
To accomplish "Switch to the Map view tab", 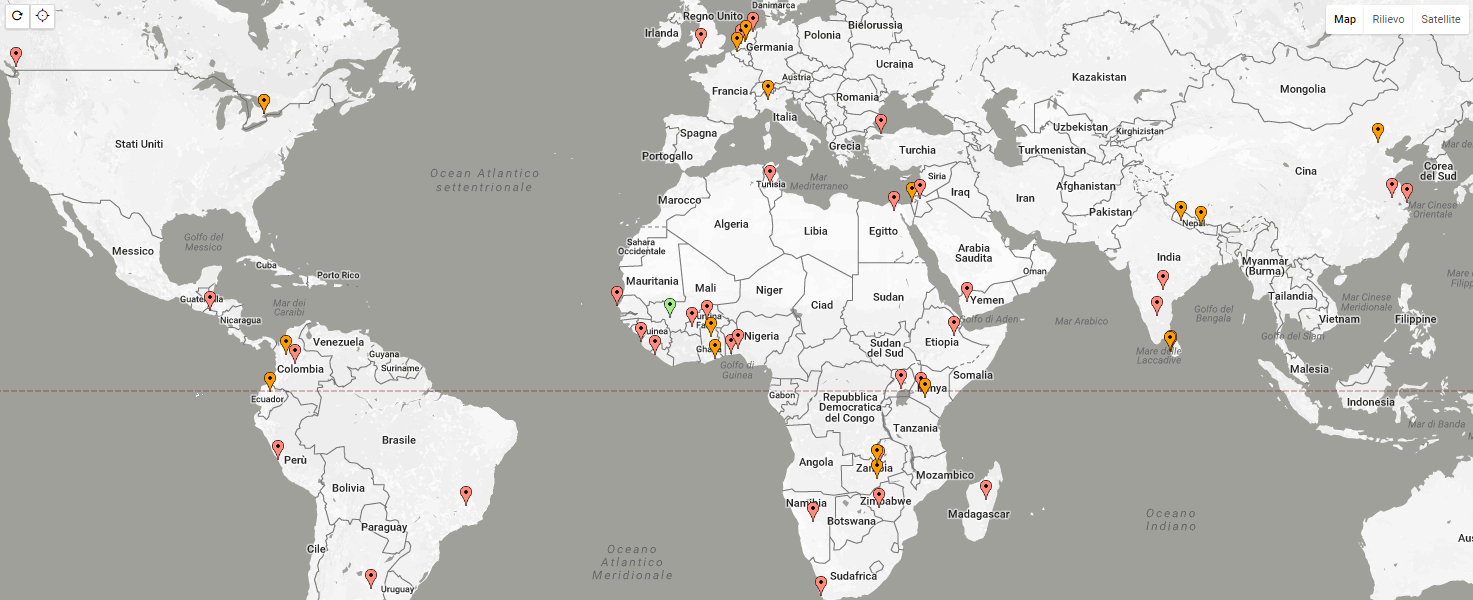I will tap(1345, 19).
